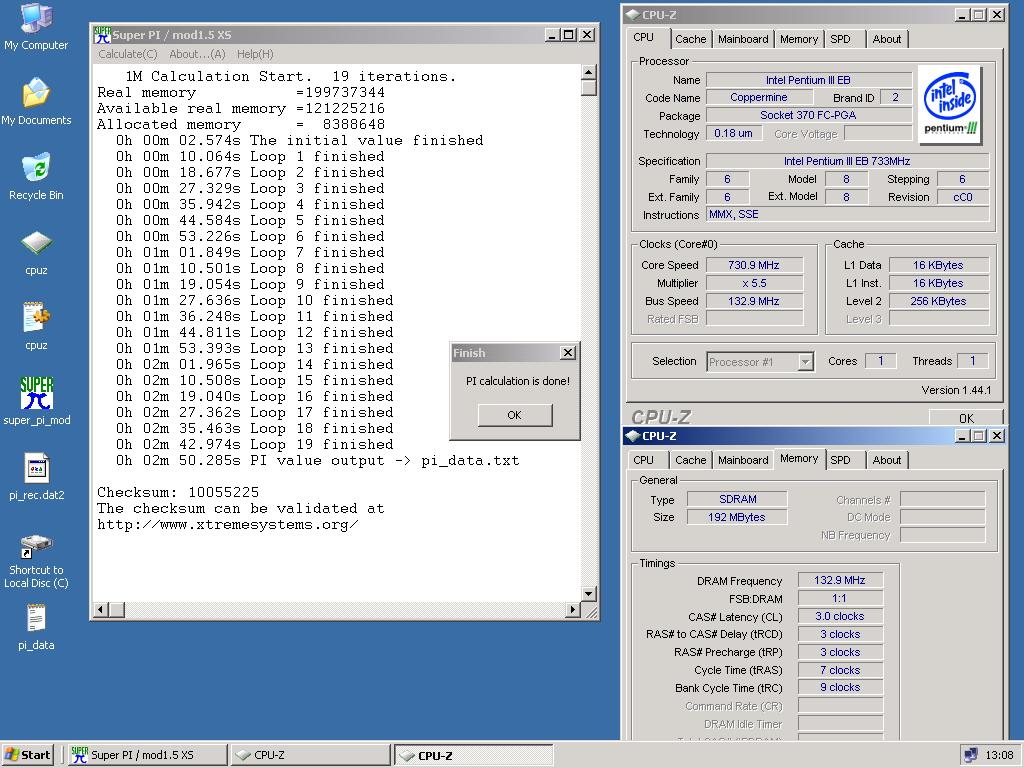This screenshot has width=1024, height=768.
Task: Click the Code Name value Coppermine
Action: point(759,97)
